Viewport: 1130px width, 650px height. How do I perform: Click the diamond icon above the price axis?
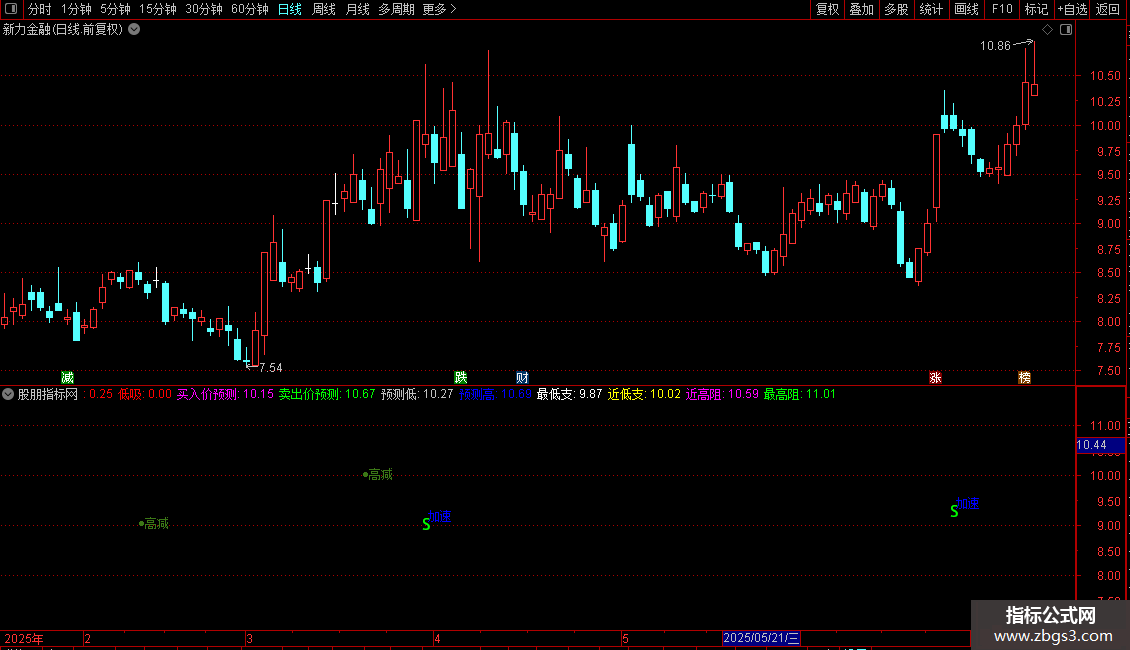coord(1048,30)
